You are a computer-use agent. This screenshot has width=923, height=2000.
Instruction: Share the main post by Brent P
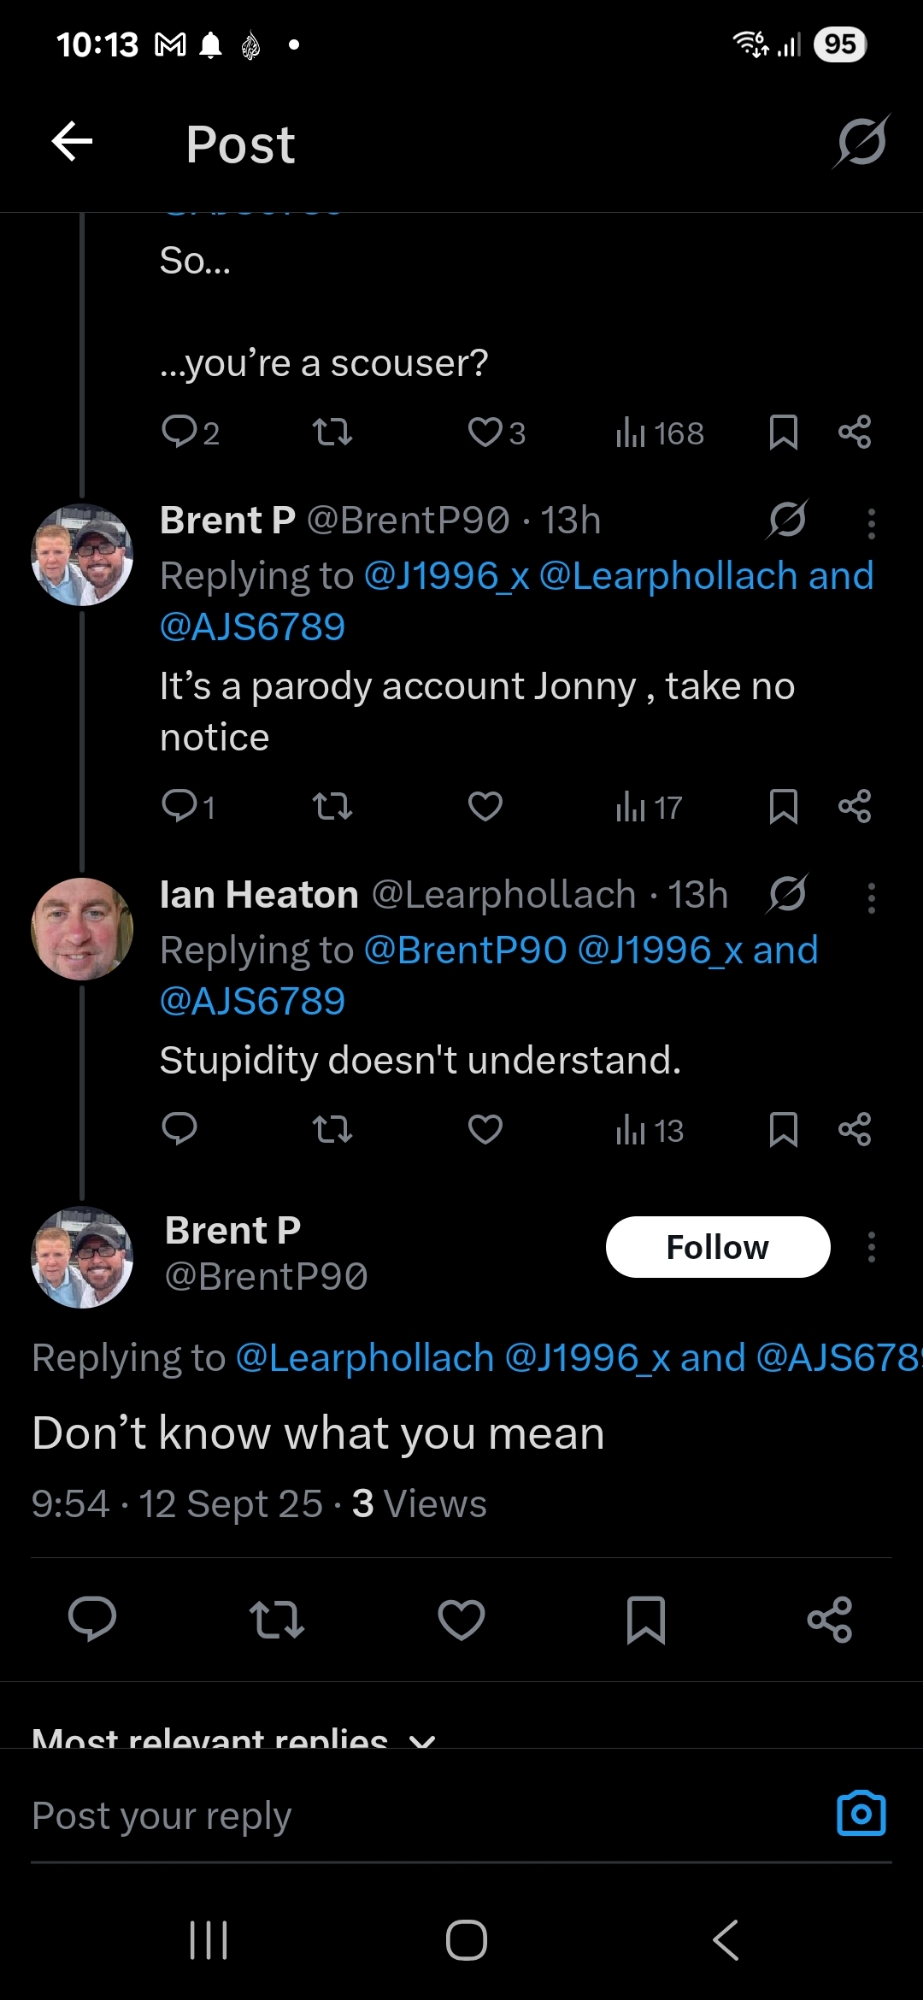coord(830,1620)
